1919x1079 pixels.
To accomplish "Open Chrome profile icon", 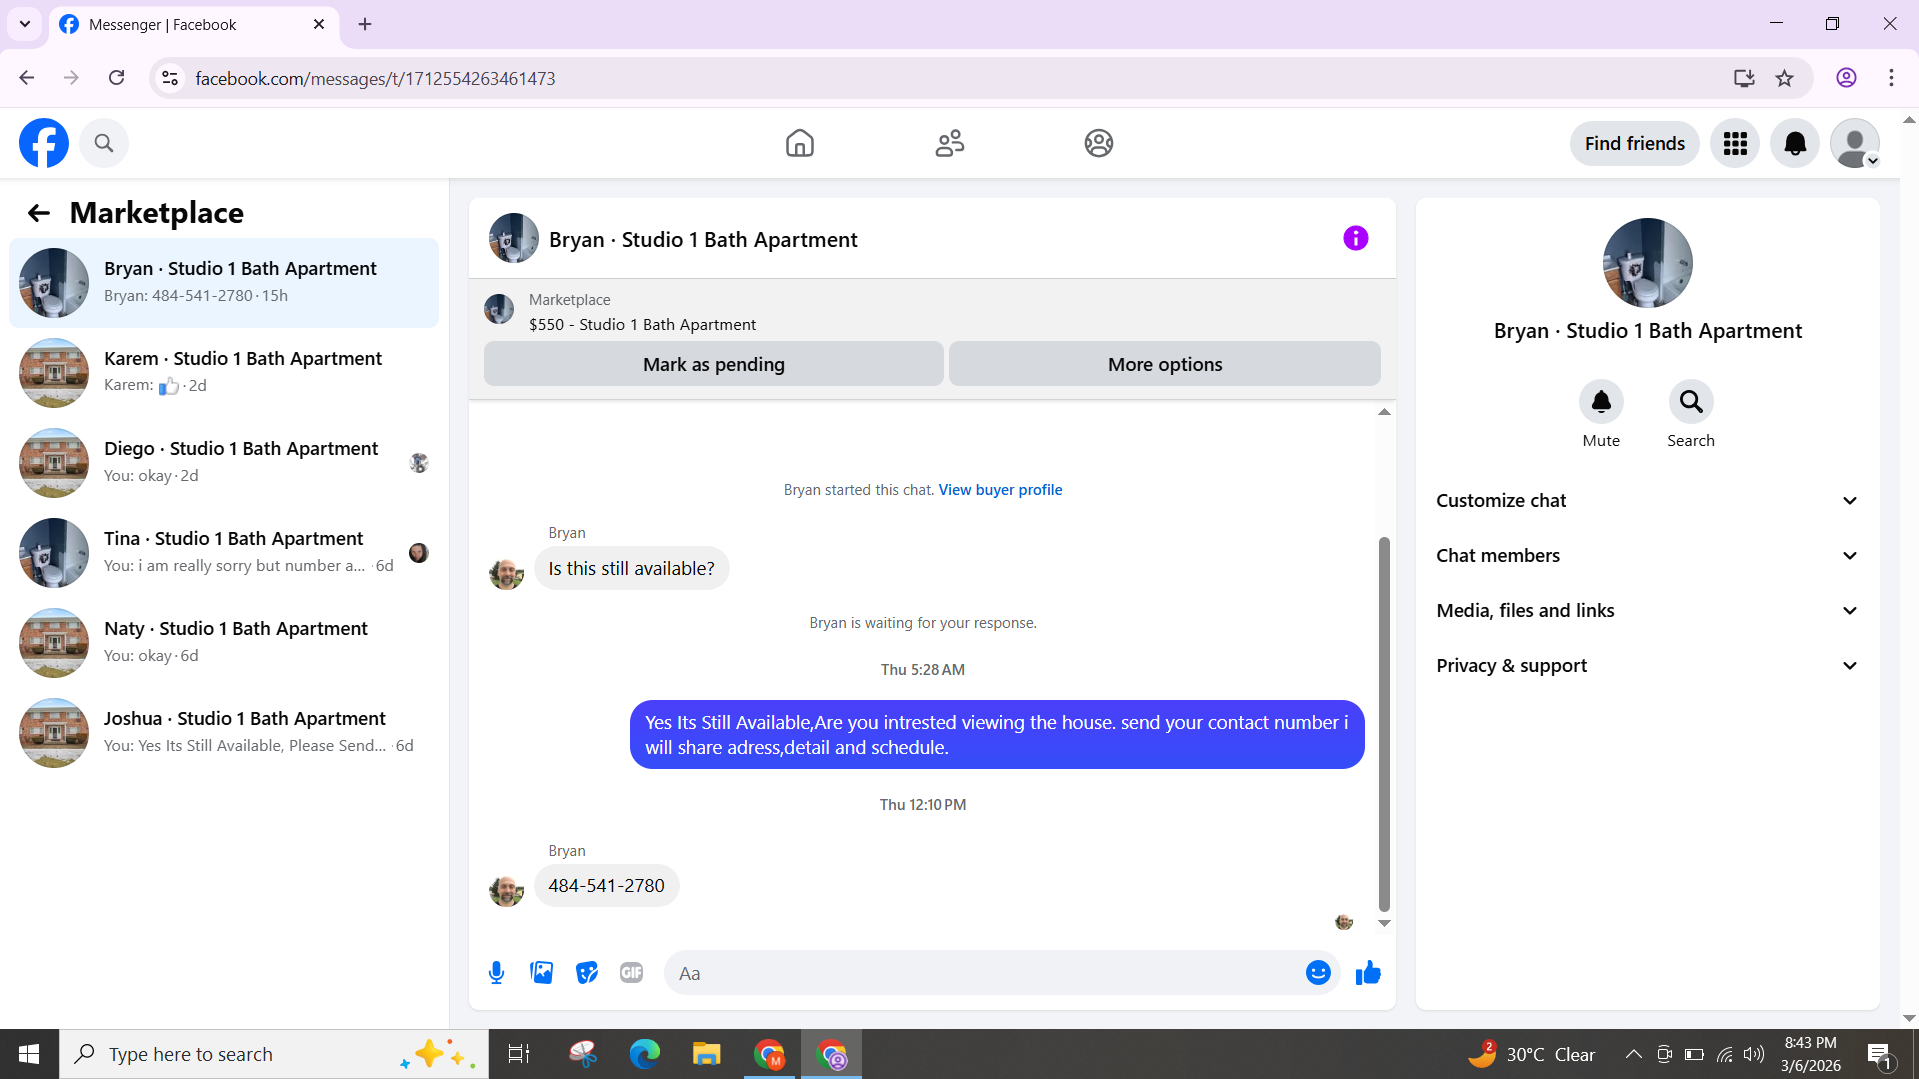I will click(x=1846, y=78).
